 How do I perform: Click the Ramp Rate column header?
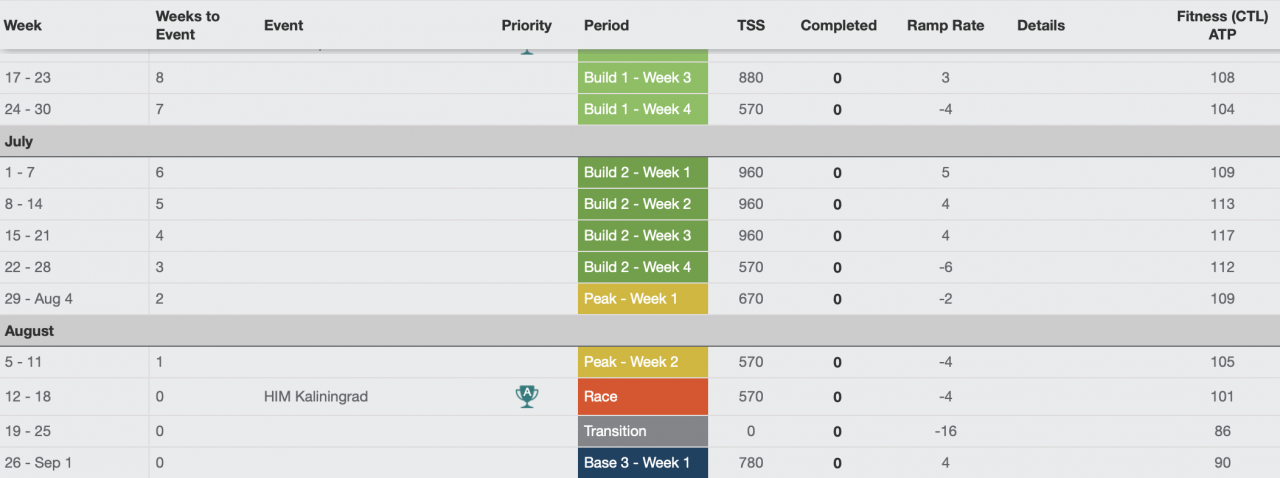(x=945, y=25)
